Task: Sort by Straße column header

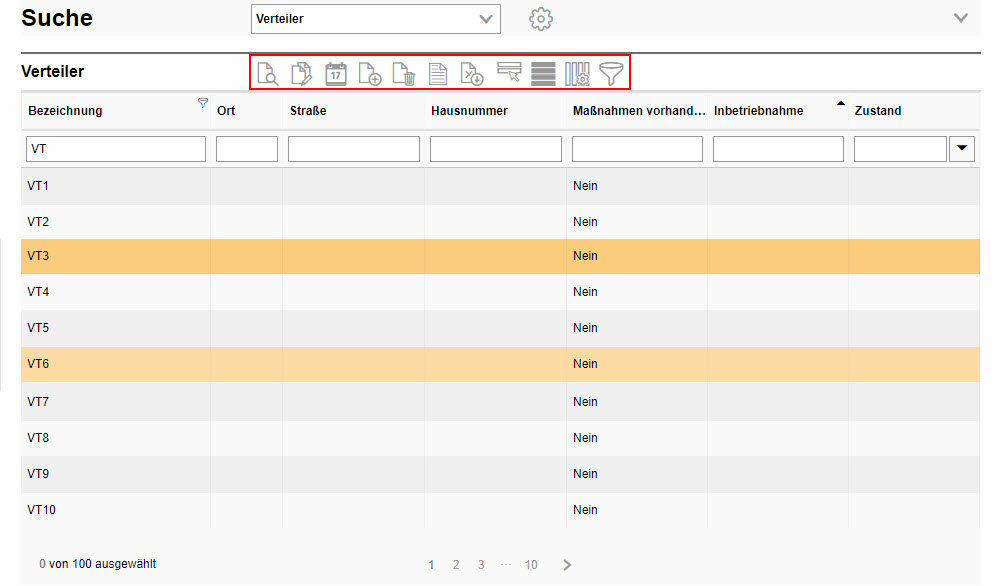Action: click(308, 110)
